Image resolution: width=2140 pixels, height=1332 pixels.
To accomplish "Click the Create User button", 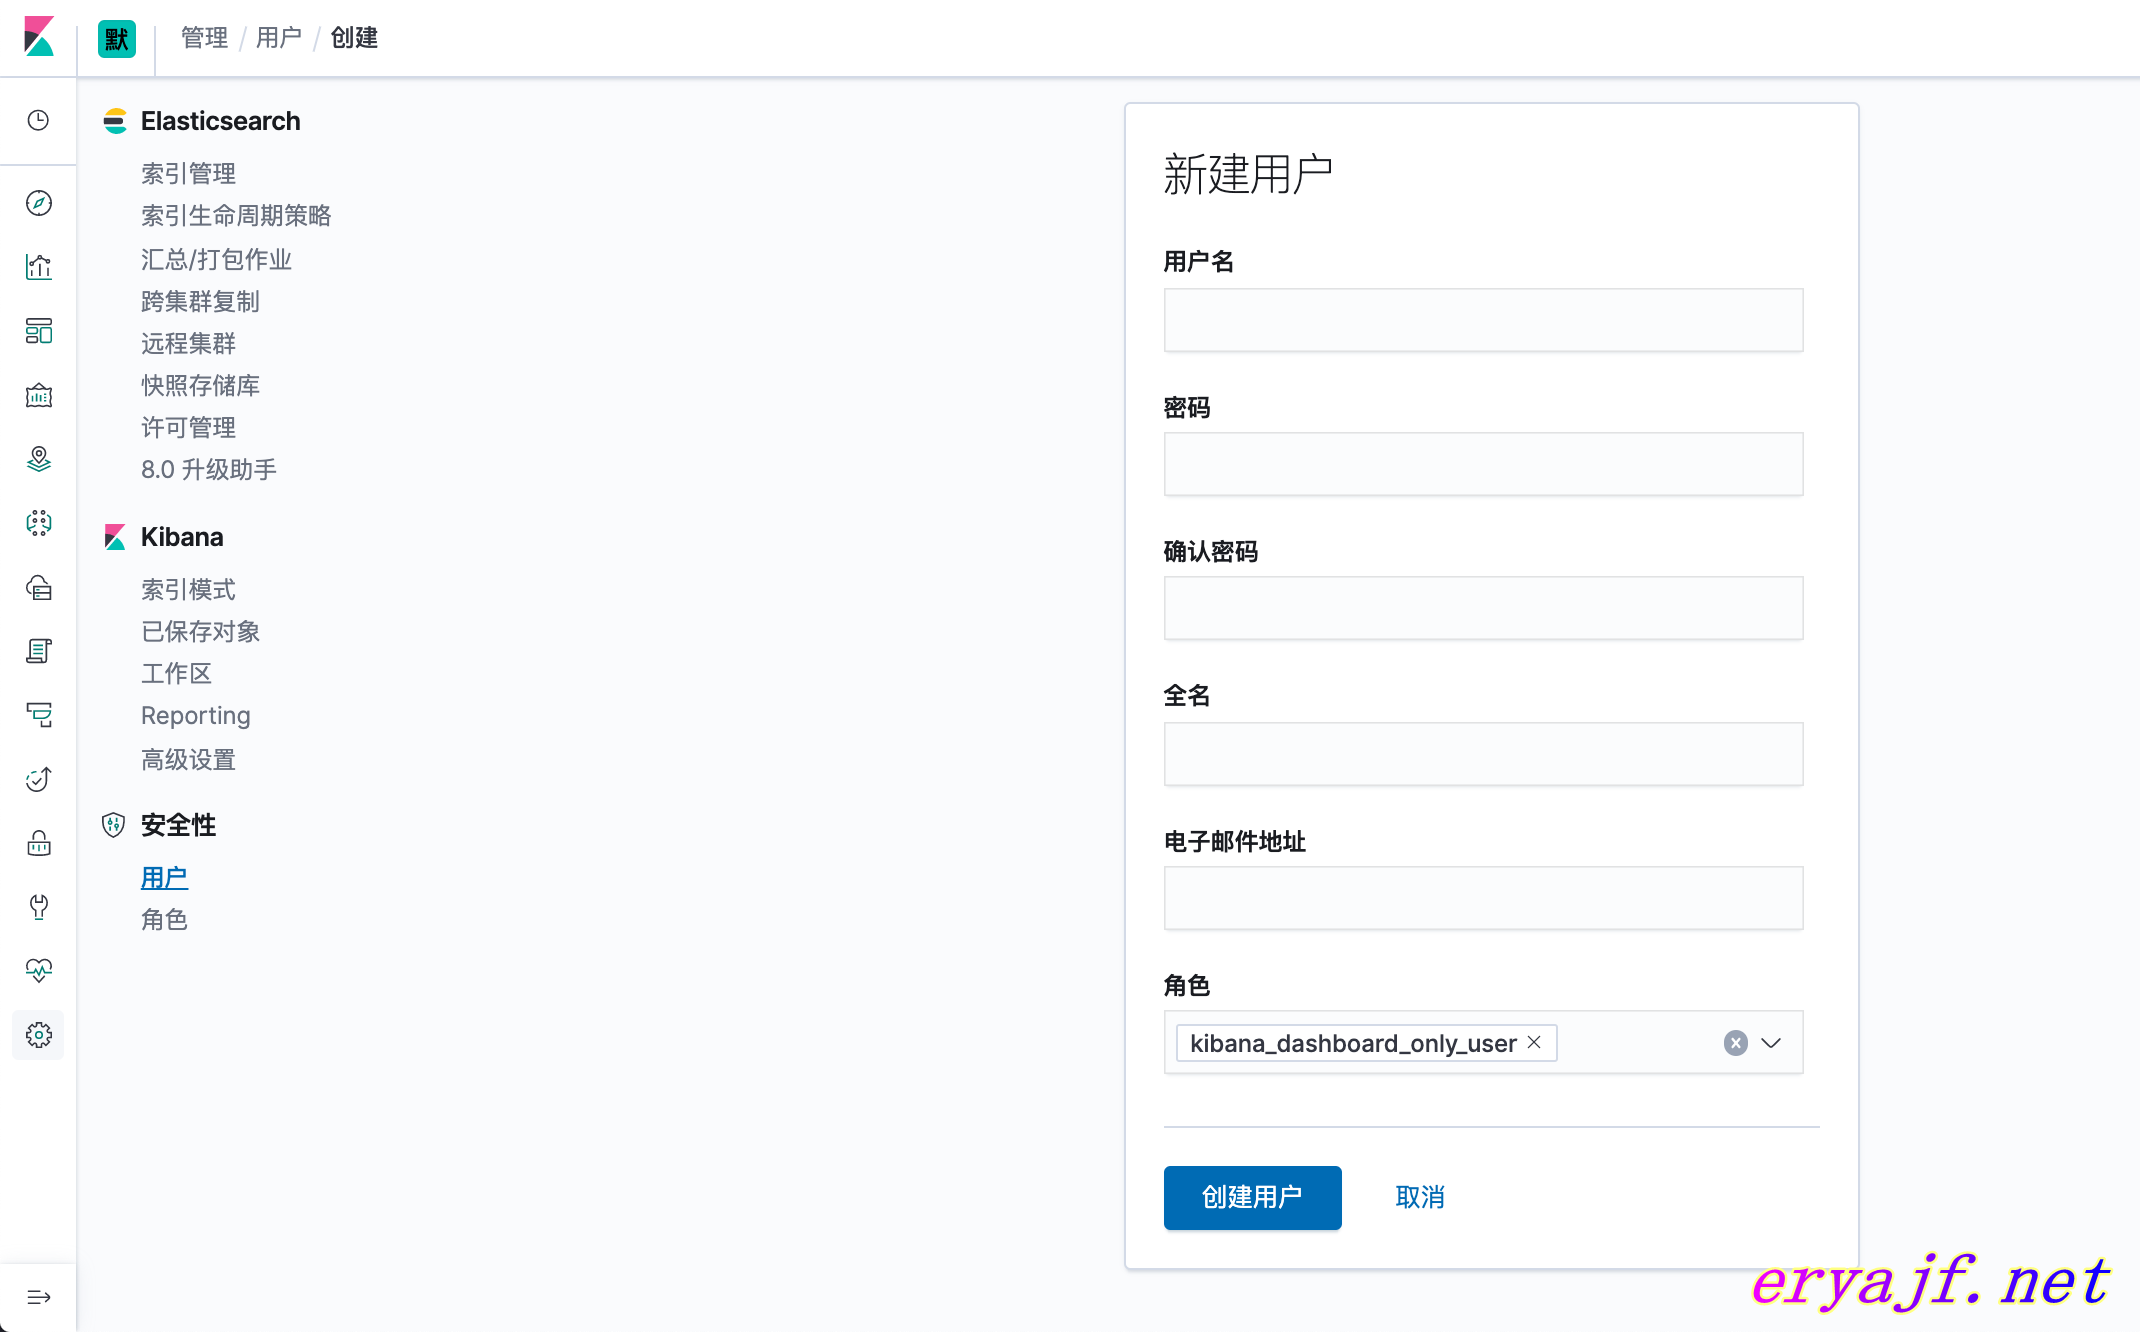I will 1252,1197.
